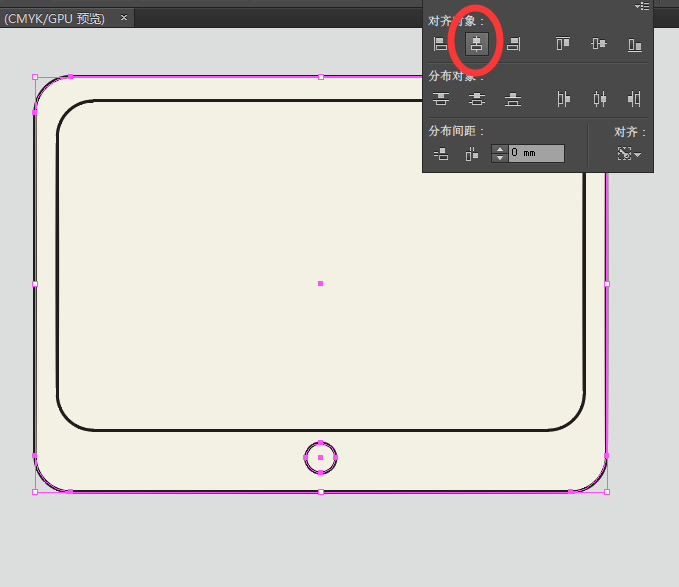Click the vertical align top icon
The width and height of the screenshot is (679, 587).
tap(563, 44)
